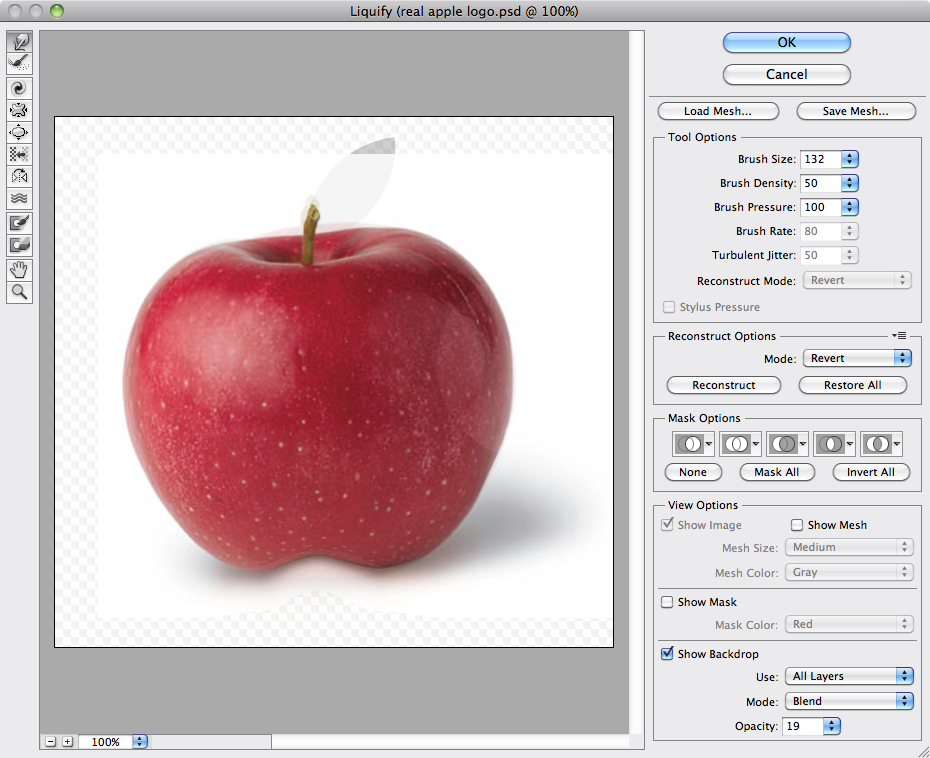Click the Reconstruct button
Viewport: 930px width, 758px height.
click(724, 385)
